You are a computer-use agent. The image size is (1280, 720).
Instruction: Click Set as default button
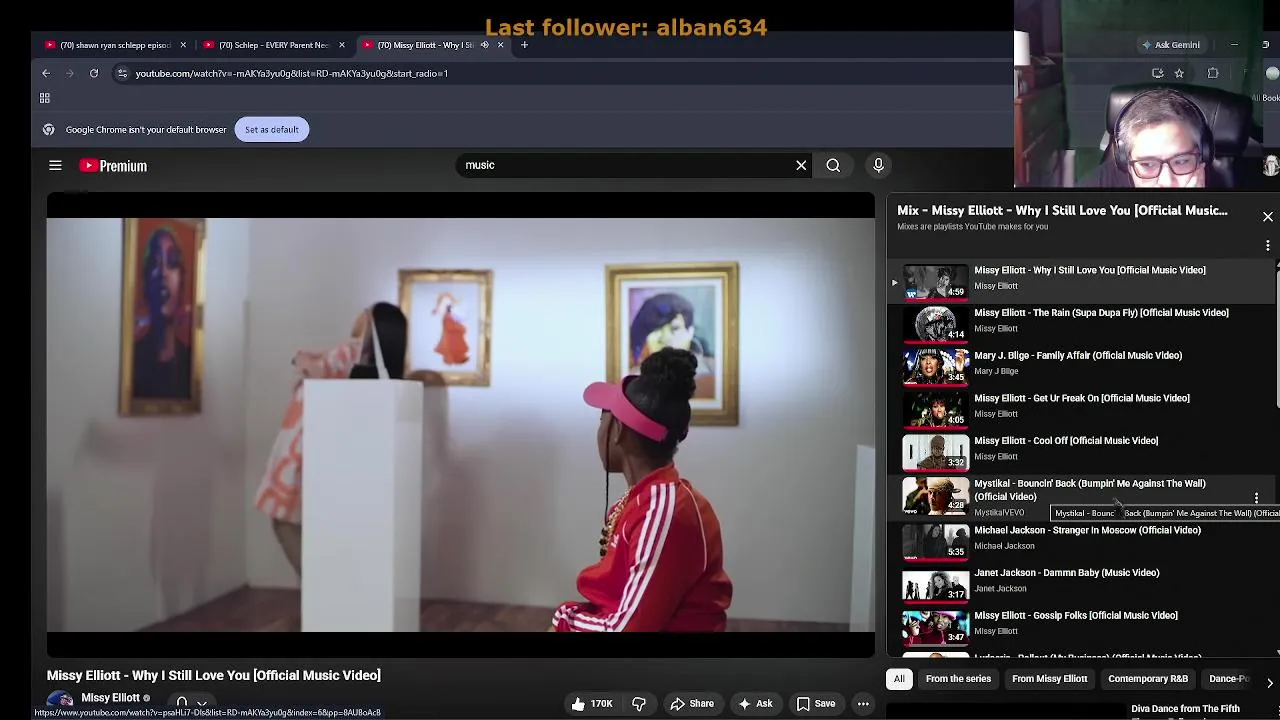[x=272, y=129]
